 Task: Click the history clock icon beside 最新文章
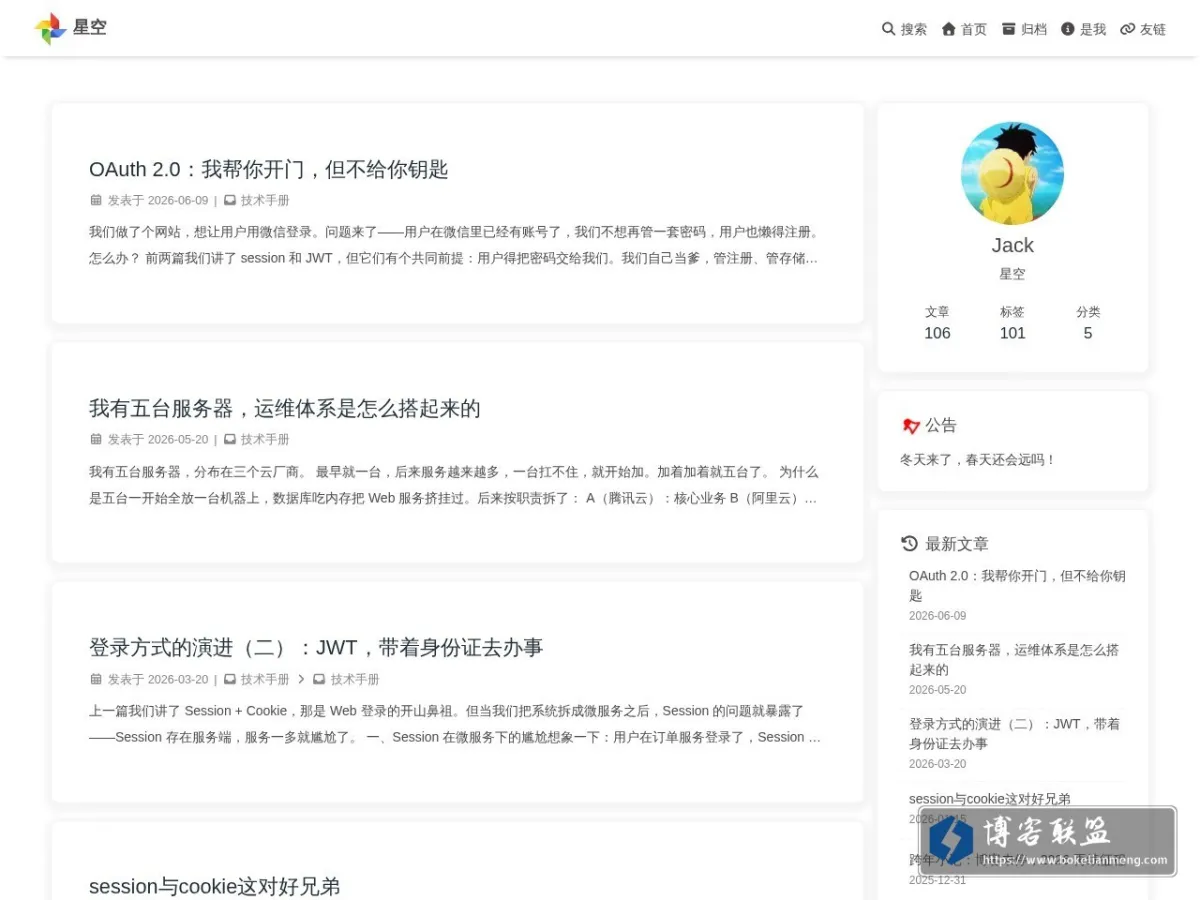click(909, 543)
